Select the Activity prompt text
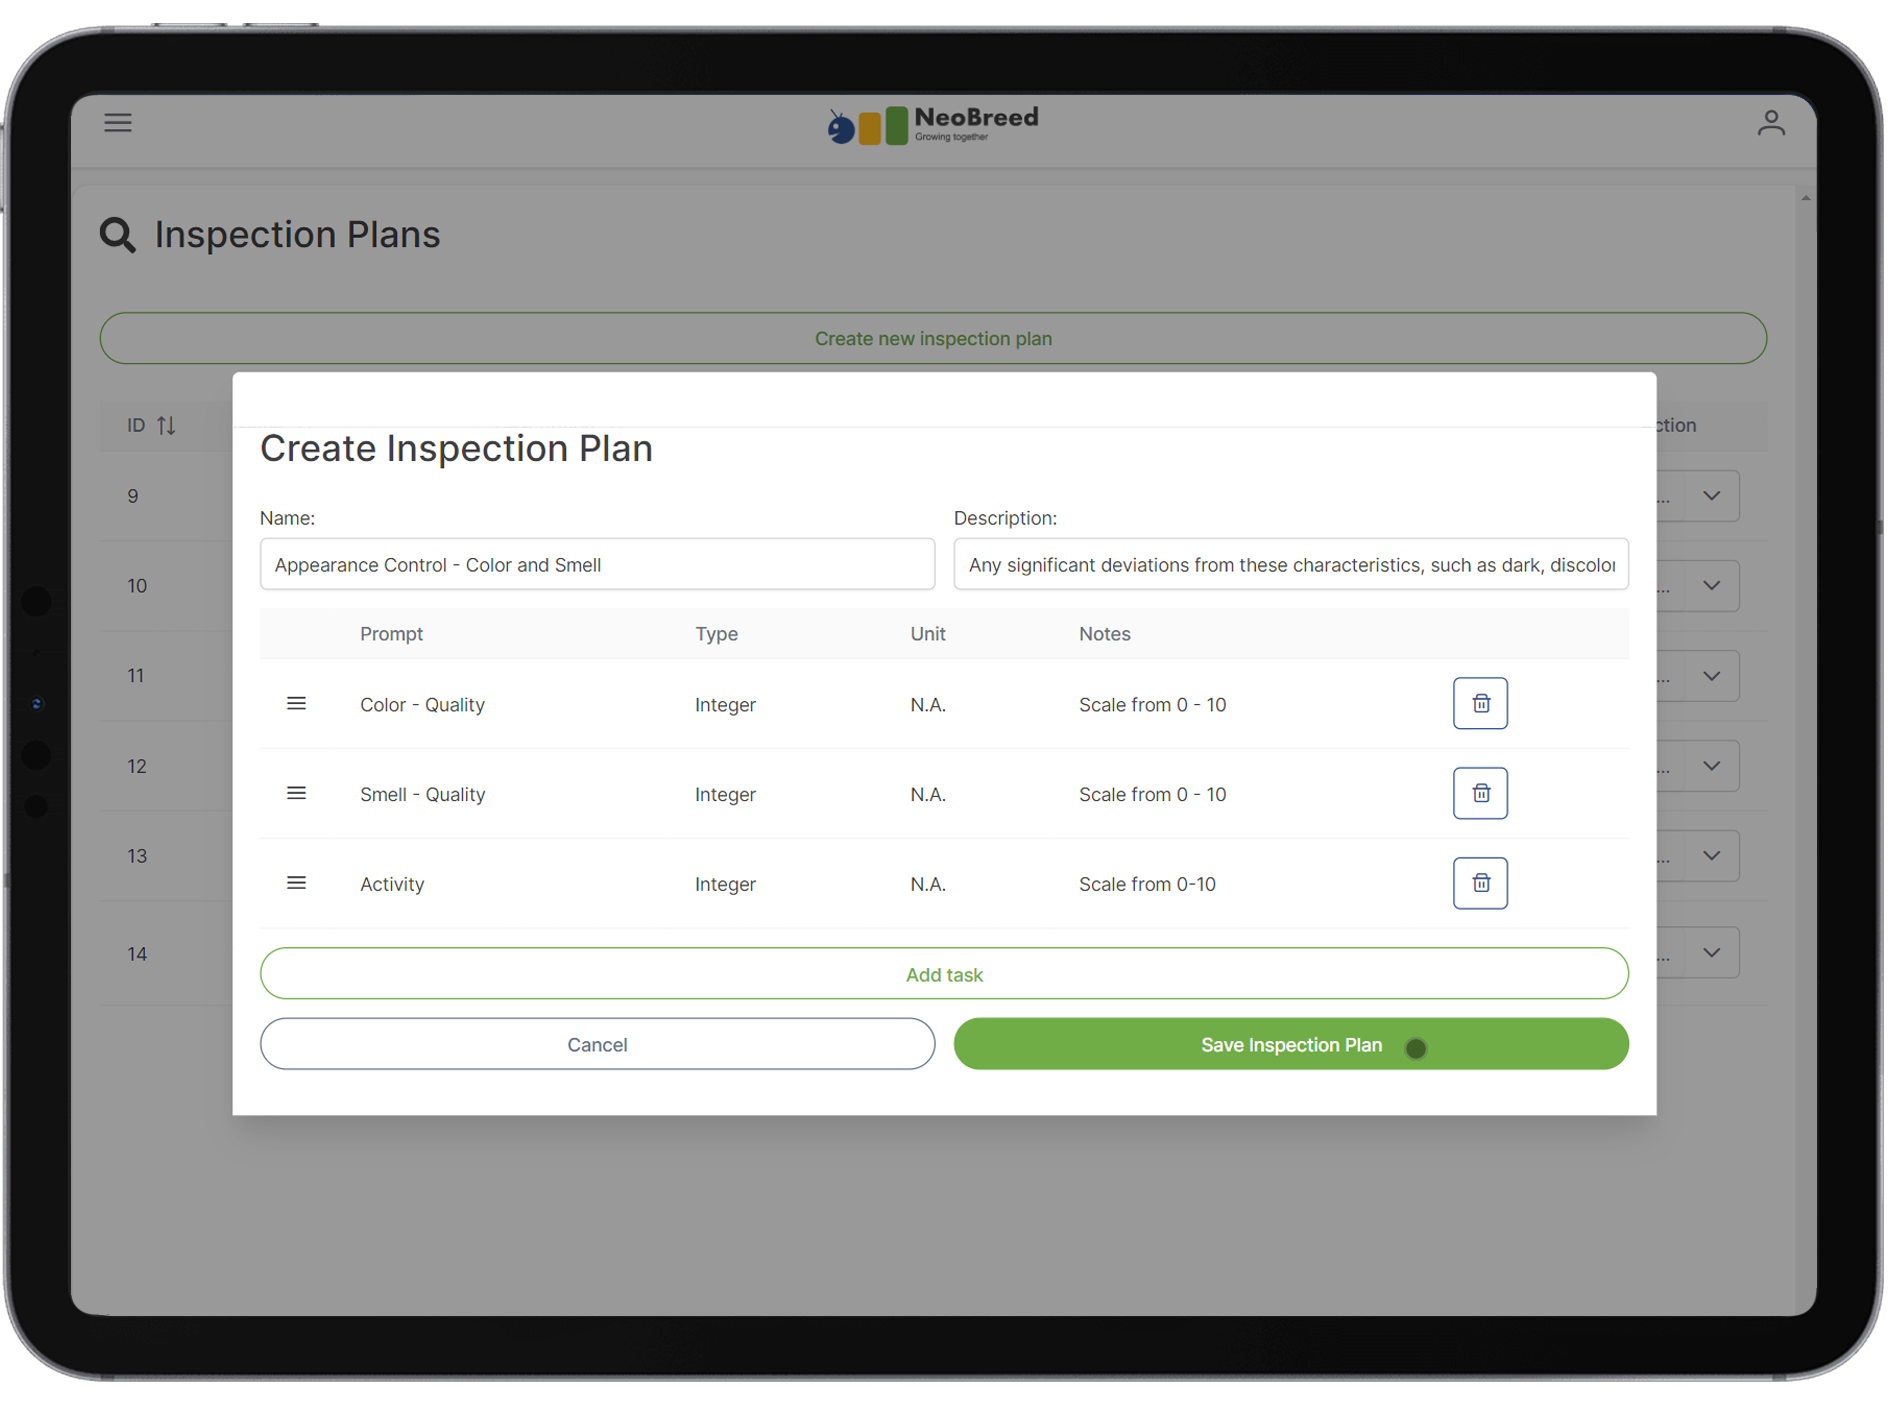The image size is (1890, 1417). pyautogui.click(x=392, y=886)
